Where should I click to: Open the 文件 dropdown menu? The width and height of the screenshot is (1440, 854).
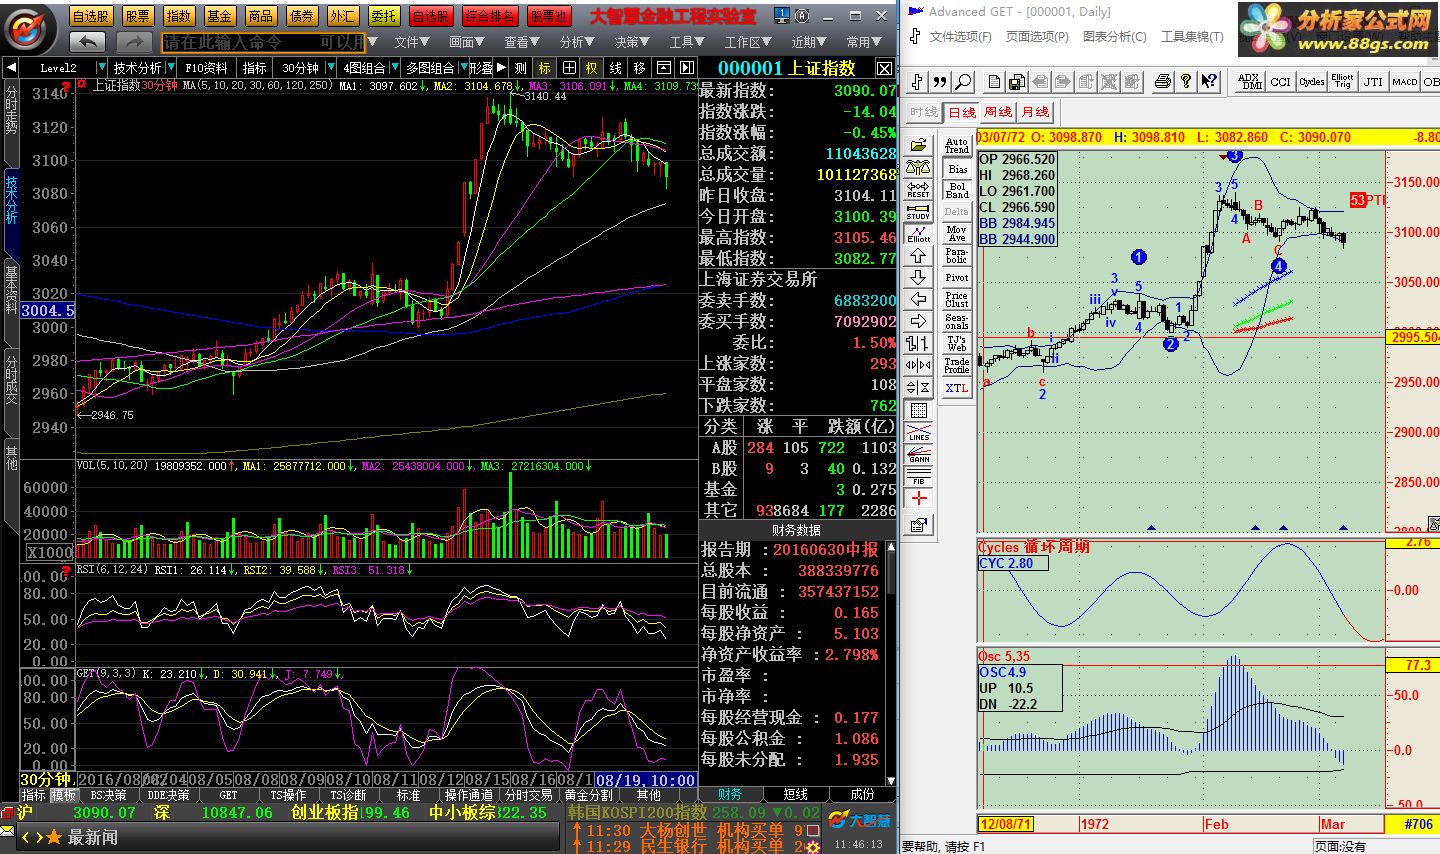click(411, 42)
